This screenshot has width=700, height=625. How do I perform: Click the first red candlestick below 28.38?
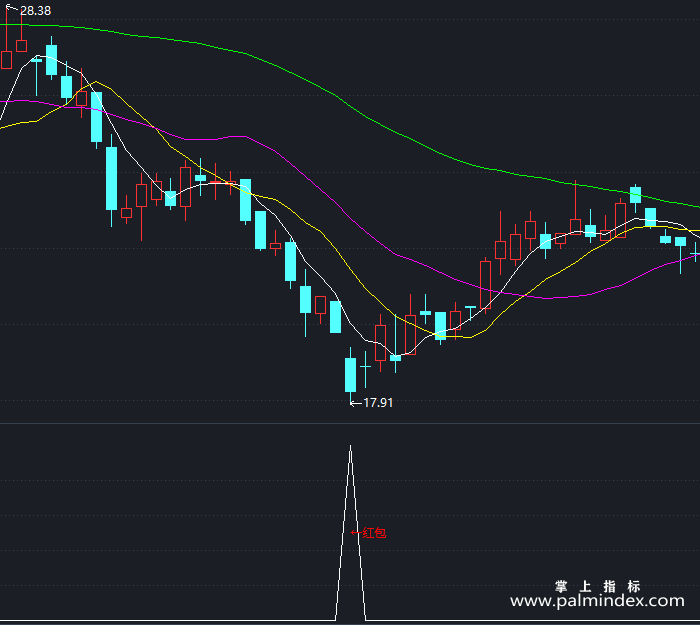click(6, 60)
